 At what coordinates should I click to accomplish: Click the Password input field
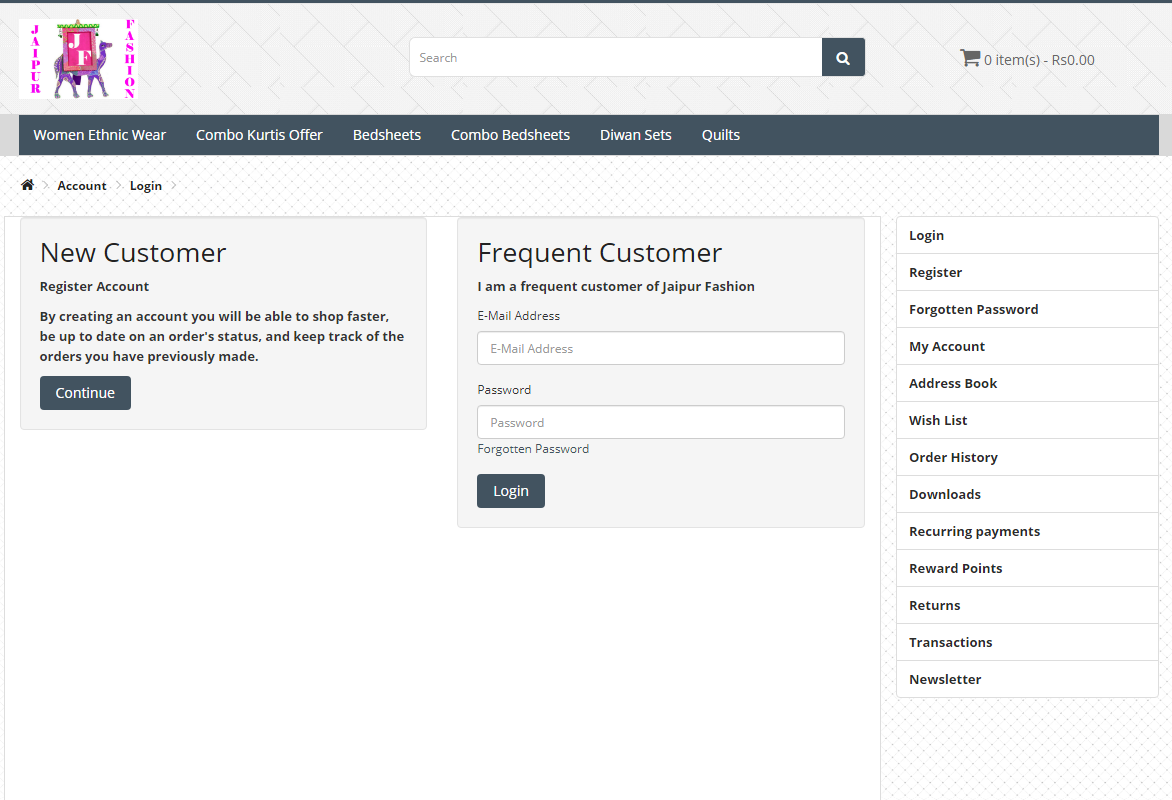[660, 422]
